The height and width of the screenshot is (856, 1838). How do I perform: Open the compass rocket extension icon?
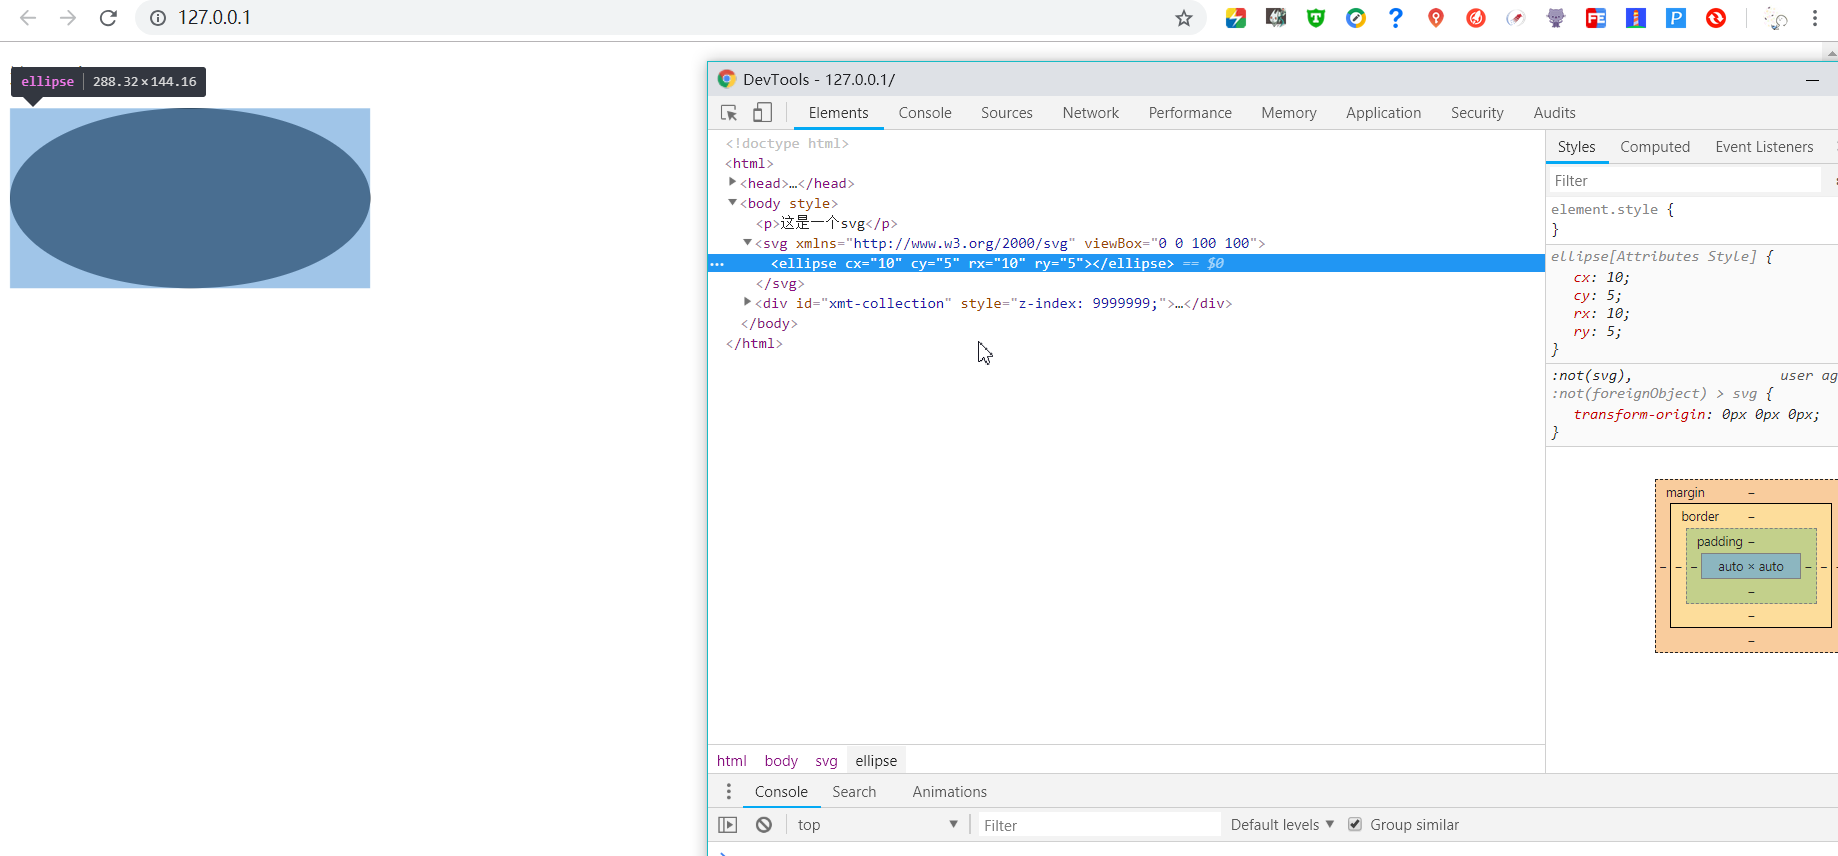coord(1516,18)
